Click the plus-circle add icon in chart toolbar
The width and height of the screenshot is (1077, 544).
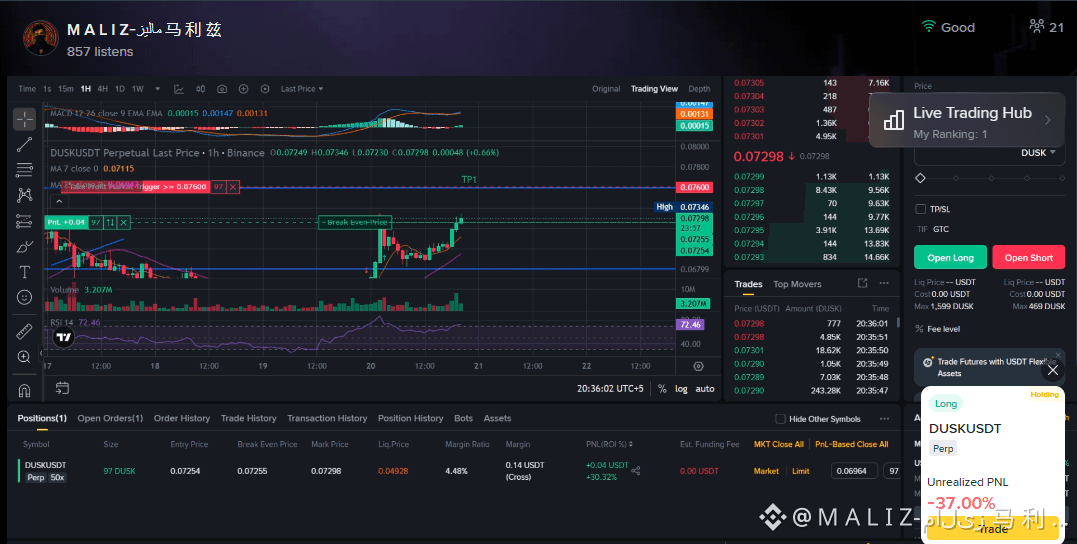click(x=243, y=89)
